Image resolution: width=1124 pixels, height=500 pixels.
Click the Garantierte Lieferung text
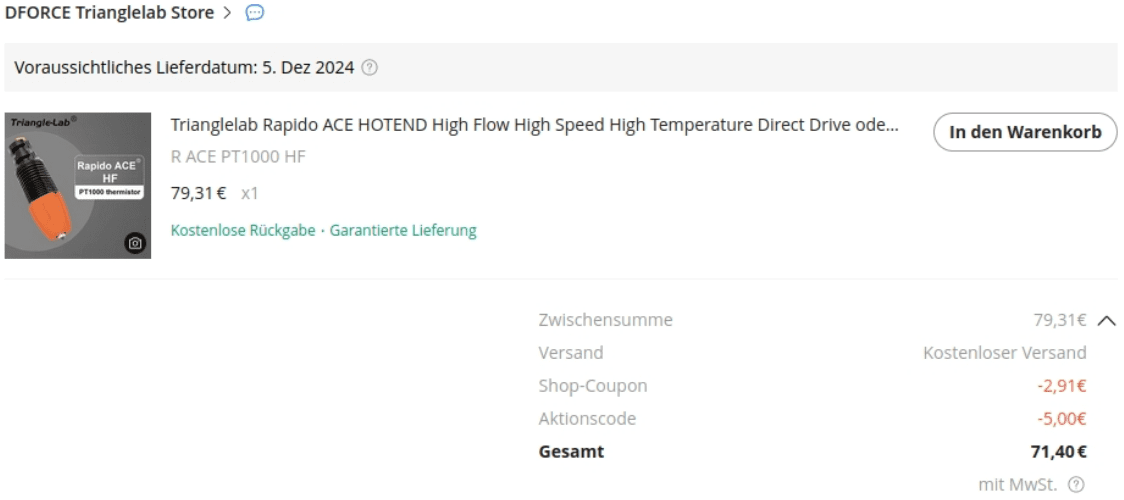[x=403, y=231]
